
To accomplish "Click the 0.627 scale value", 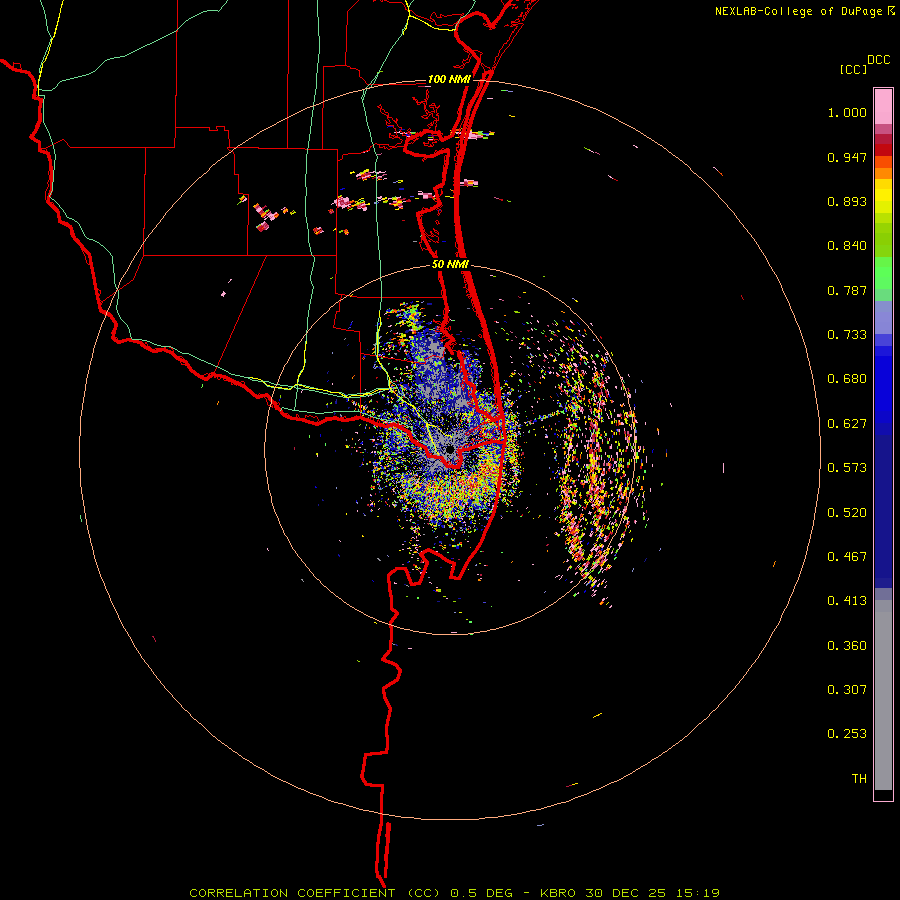I will coord(847,424).
